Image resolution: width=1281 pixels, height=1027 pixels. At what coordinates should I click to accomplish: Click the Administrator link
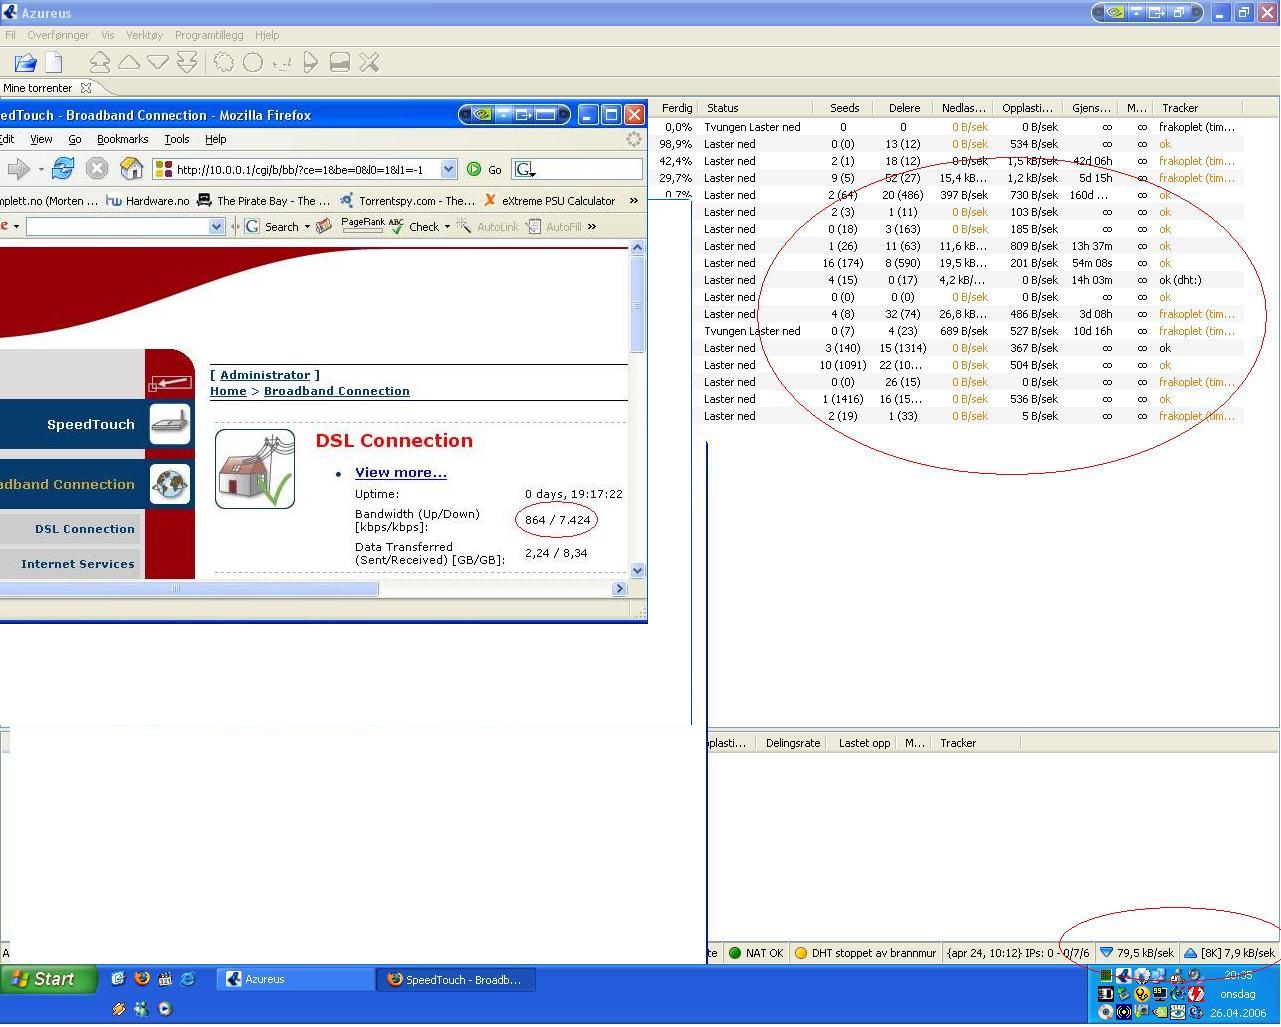pos(265,375)
